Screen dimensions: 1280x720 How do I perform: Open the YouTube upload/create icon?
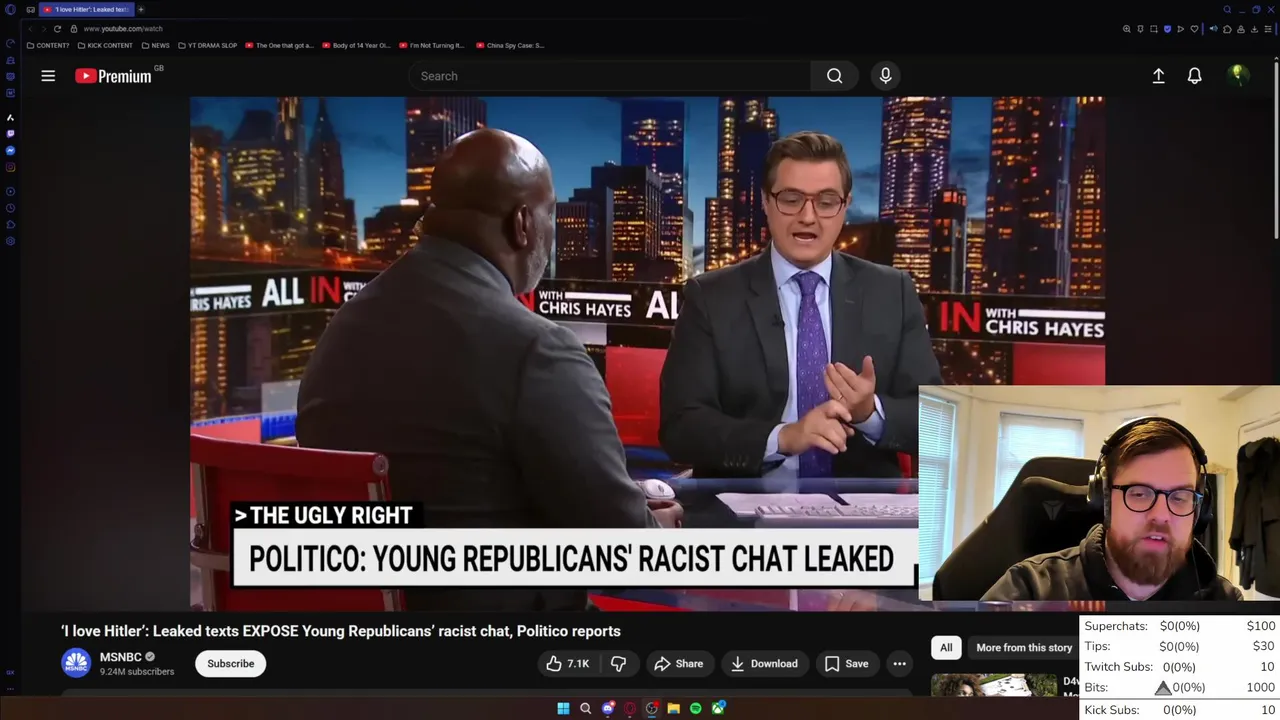pyautogui.click(x=1158, y=76)
